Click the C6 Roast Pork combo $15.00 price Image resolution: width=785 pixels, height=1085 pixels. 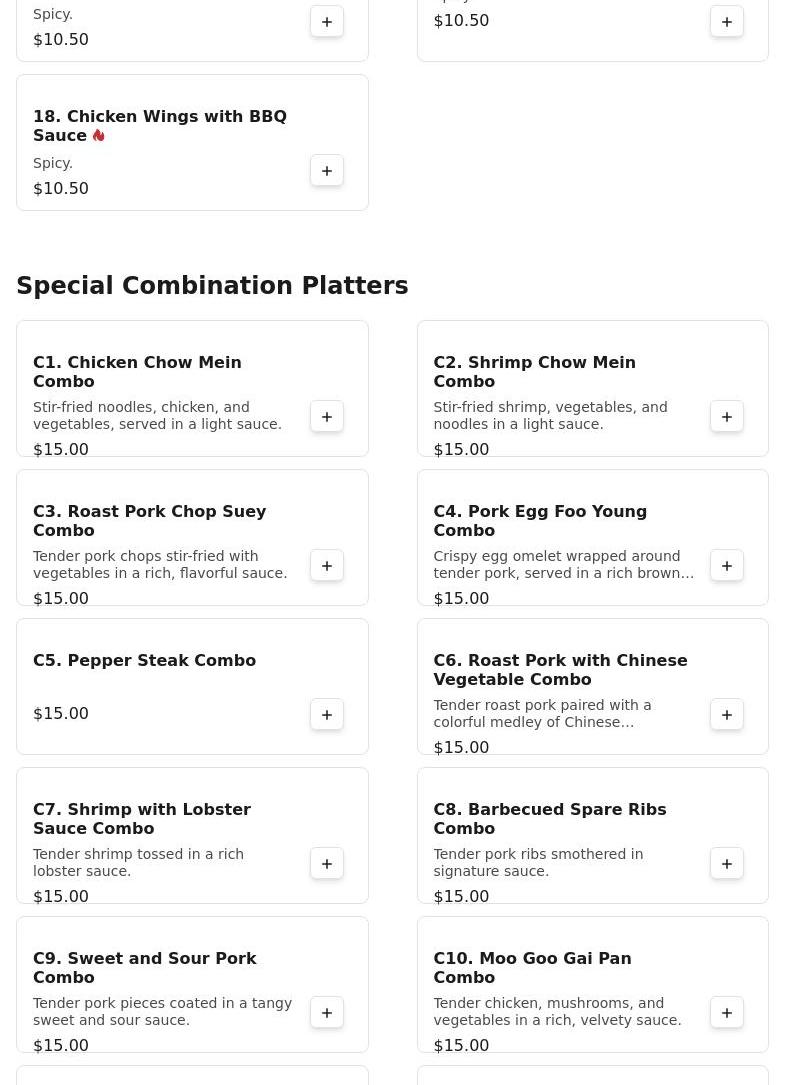coord(461,747)
